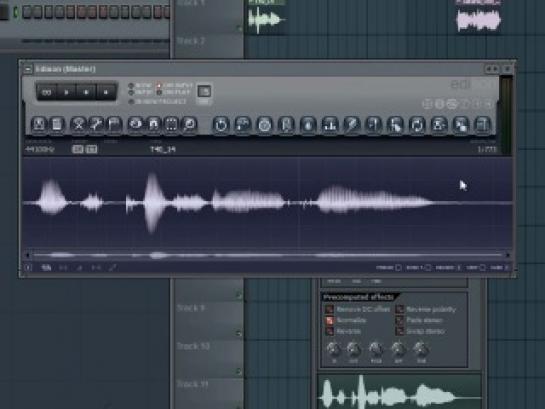Image resolution: width=545 pixels, height=409 pixels.
Task: Click the 44100Hz sample rate readout
Action: pos(40,149)
